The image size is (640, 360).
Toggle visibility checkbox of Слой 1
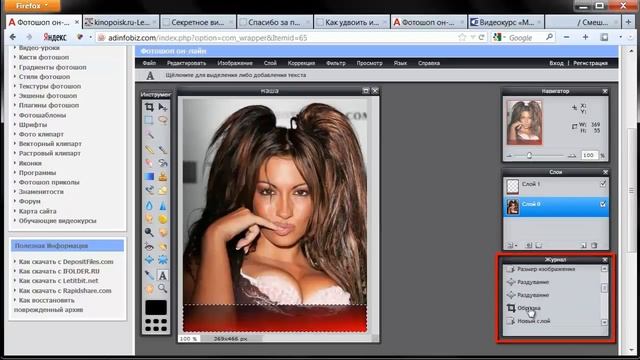pyautogui.click(x=603, y=184)
